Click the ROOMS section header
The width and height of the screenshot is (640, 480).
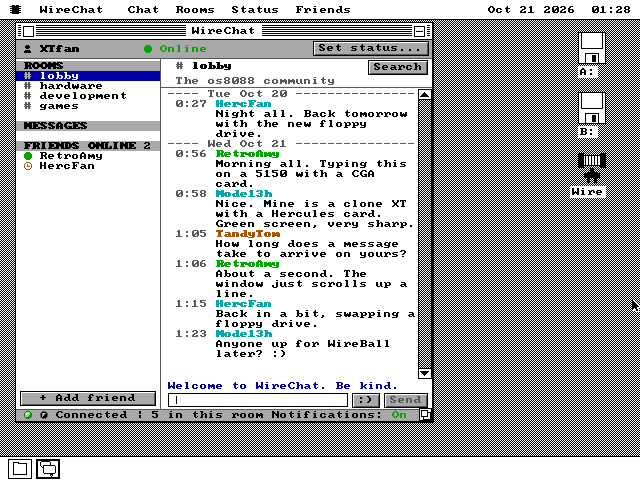coord(88,65)
